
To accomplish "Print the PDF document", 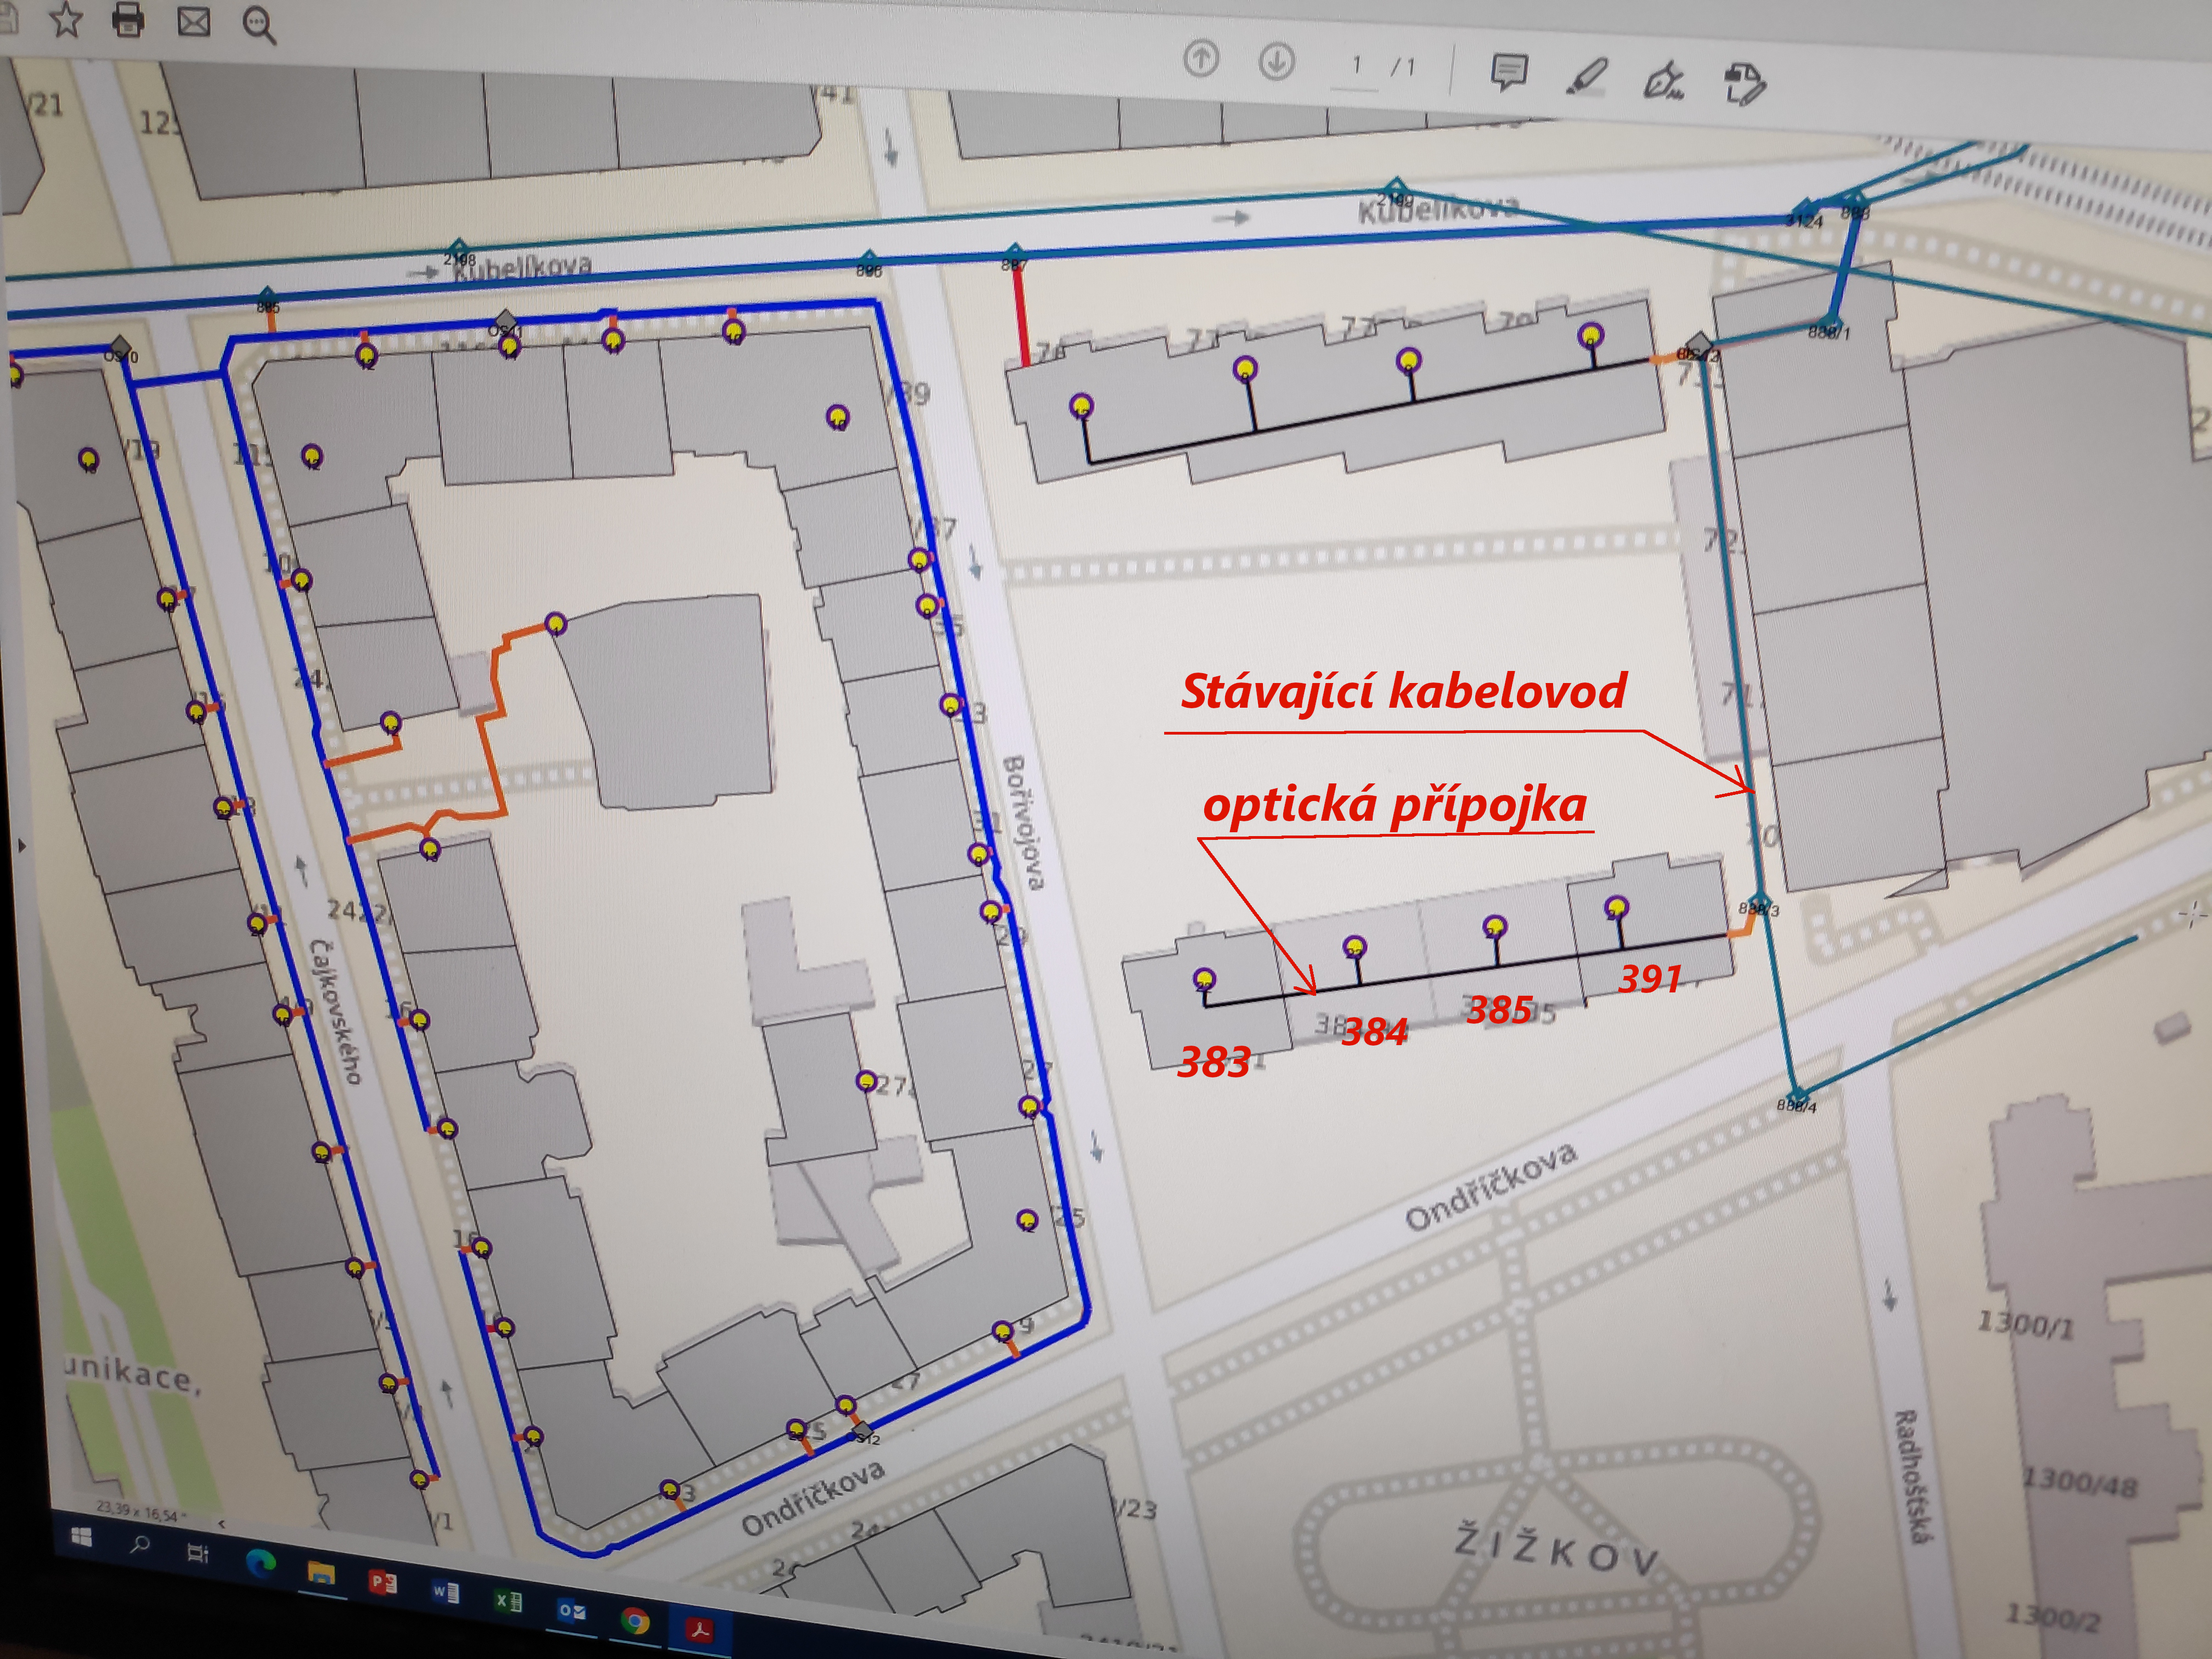I will 128,20.
